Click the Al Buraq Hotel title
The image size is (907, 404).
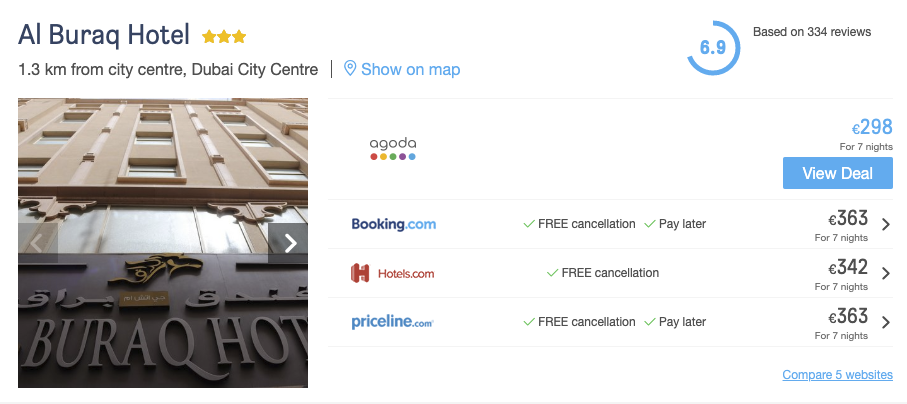pos(104,35)
